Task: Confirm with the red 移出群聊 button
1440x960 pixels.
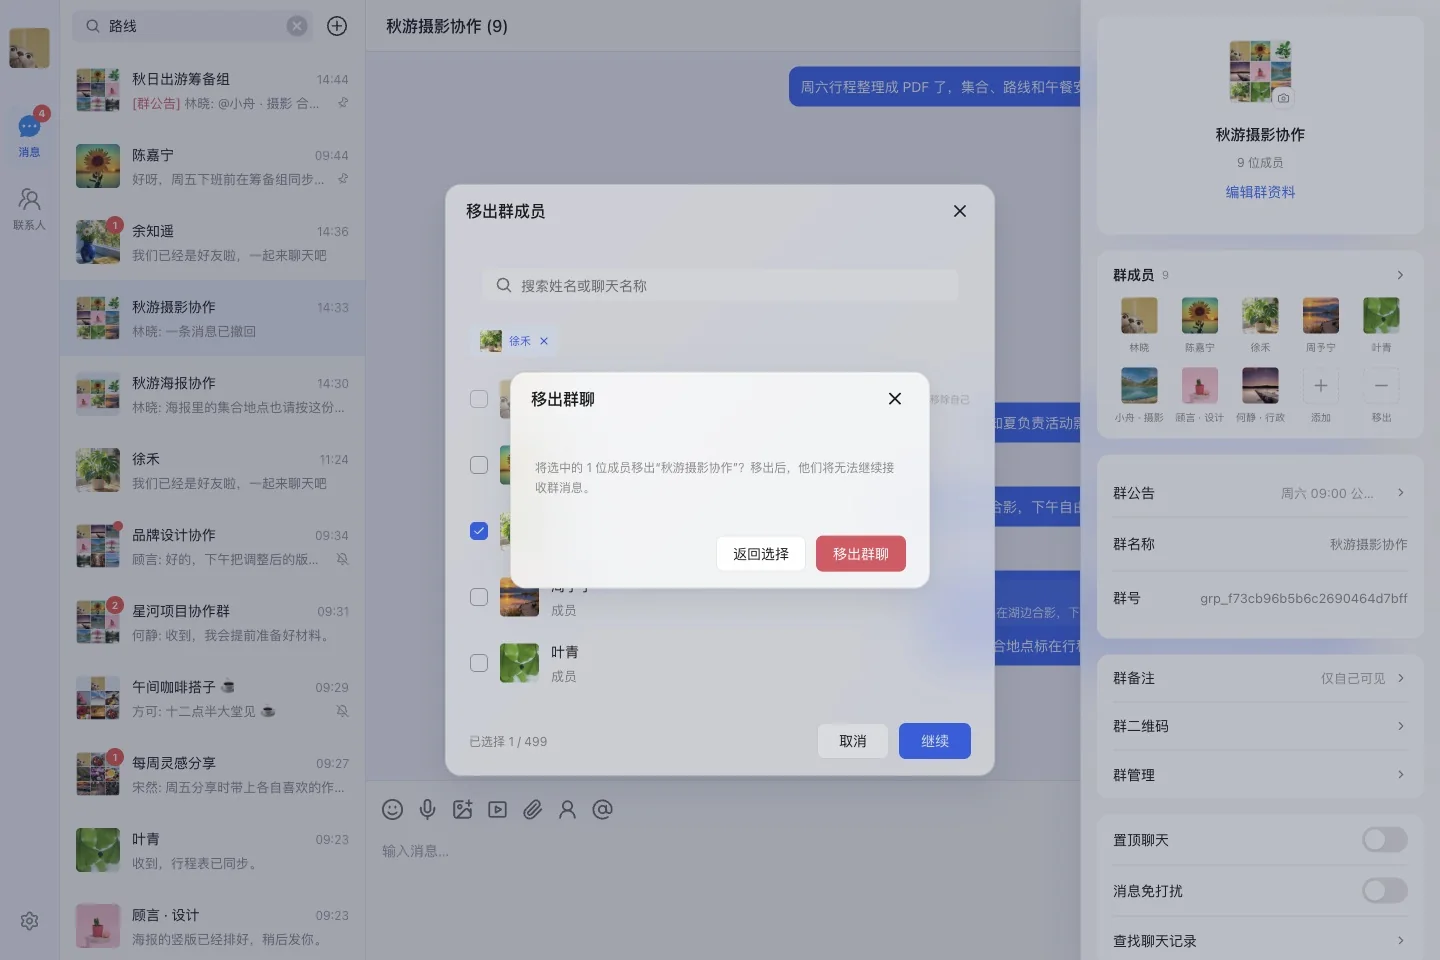Action: coord(861,554)
